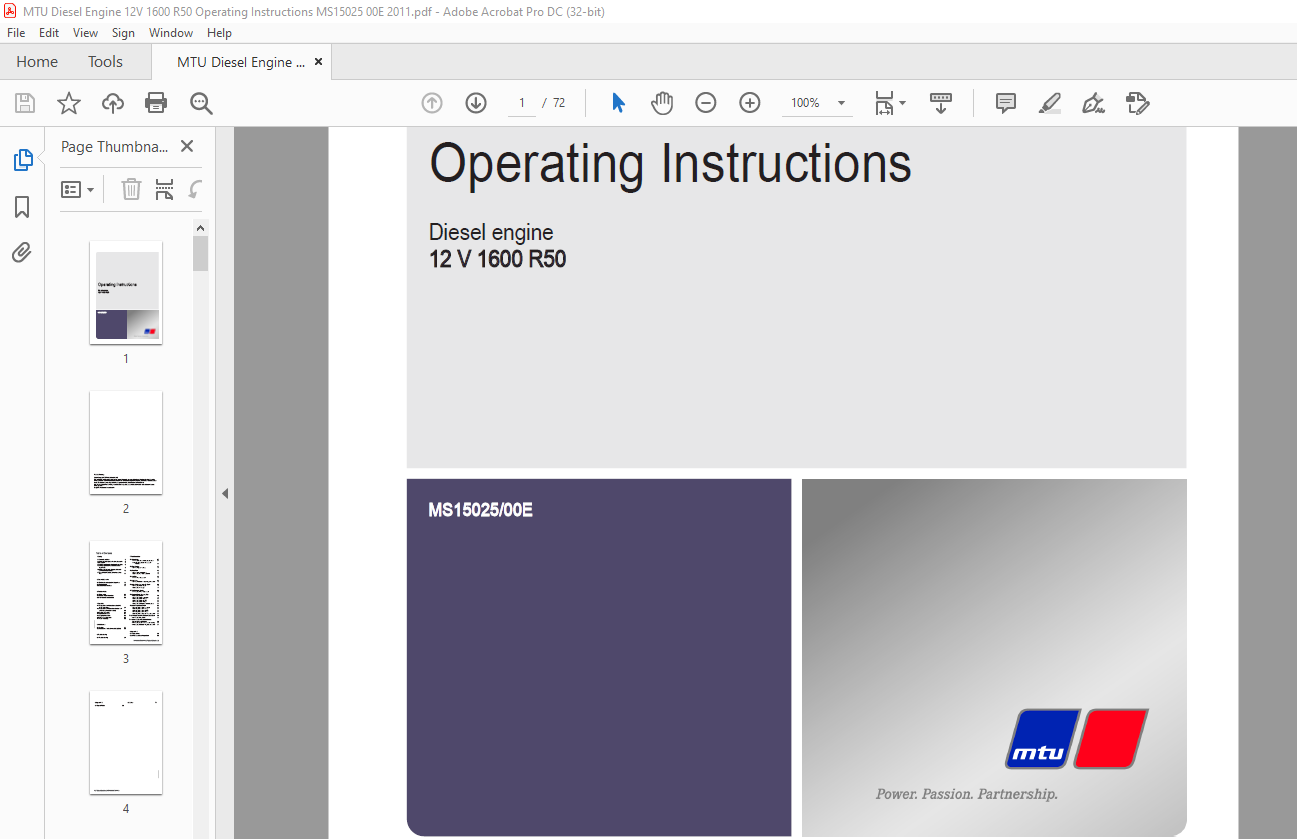This screenshot has width=1297, height=839.
Task: Go to previous page arrow icon
Action: (432, 103)
